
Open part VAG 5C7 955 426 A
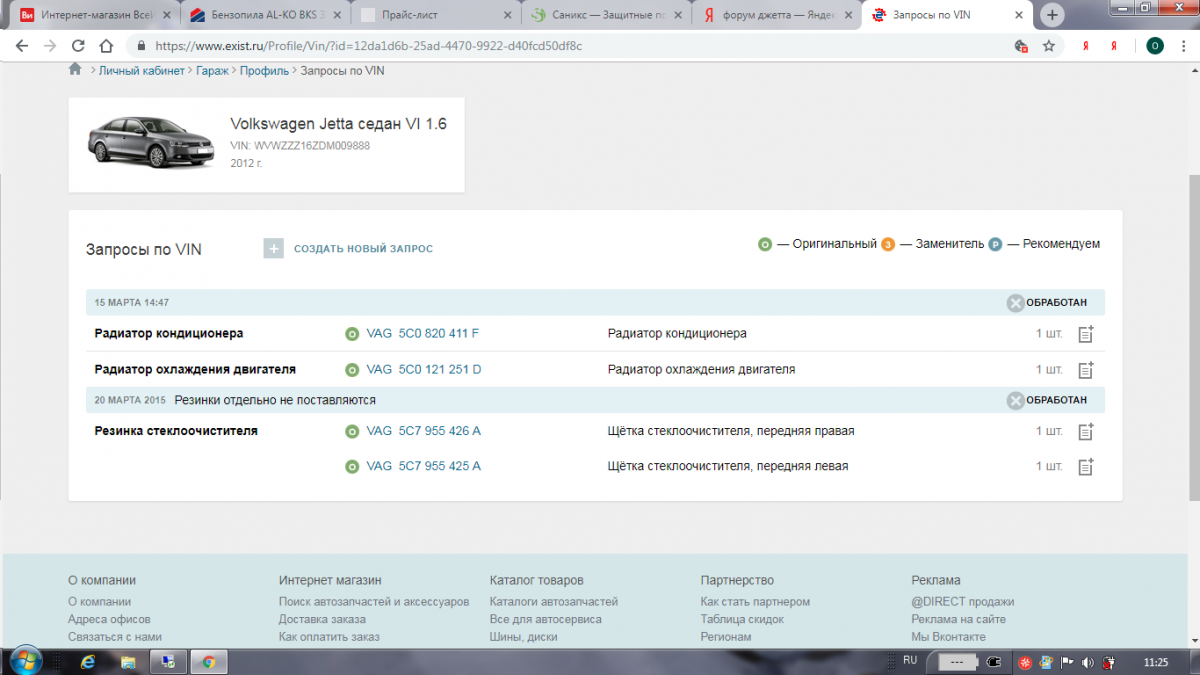424,432
